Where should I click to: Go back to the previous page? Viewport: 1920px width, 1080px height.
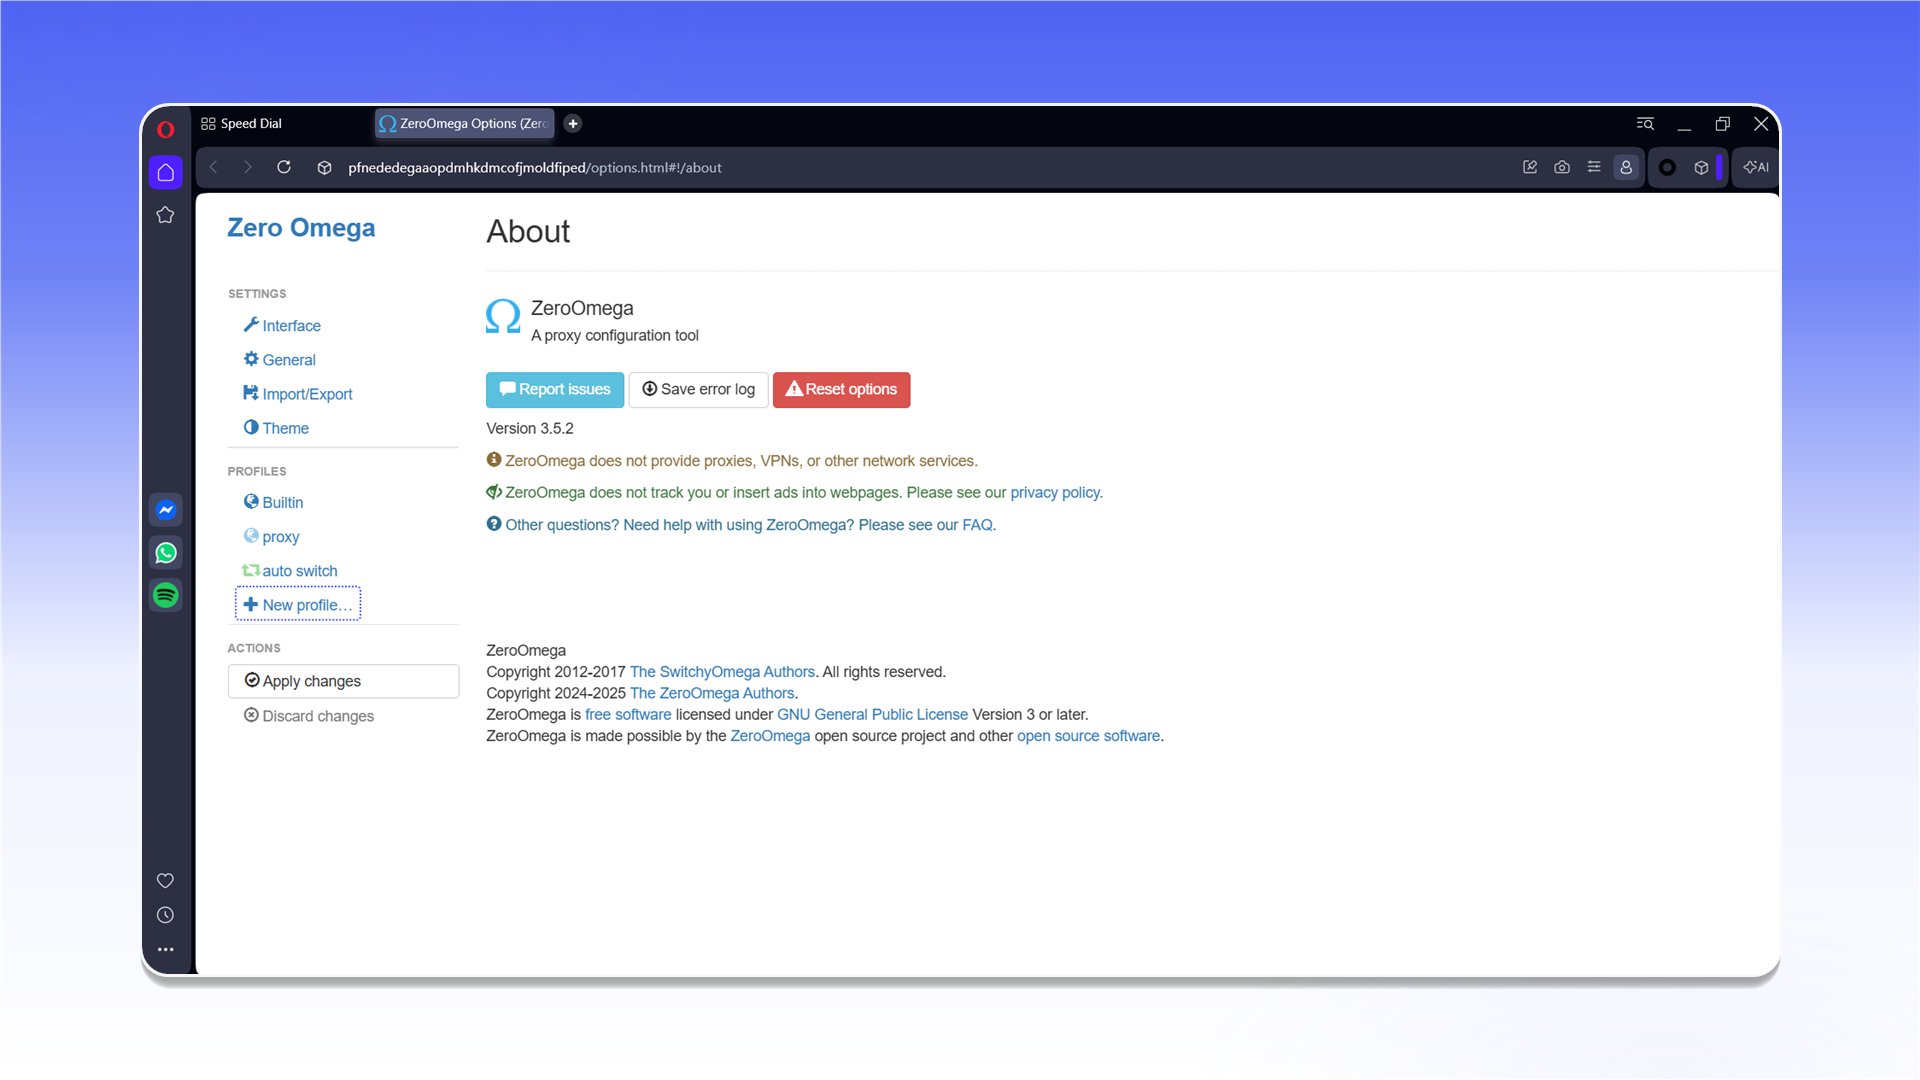tap(214, 167)
